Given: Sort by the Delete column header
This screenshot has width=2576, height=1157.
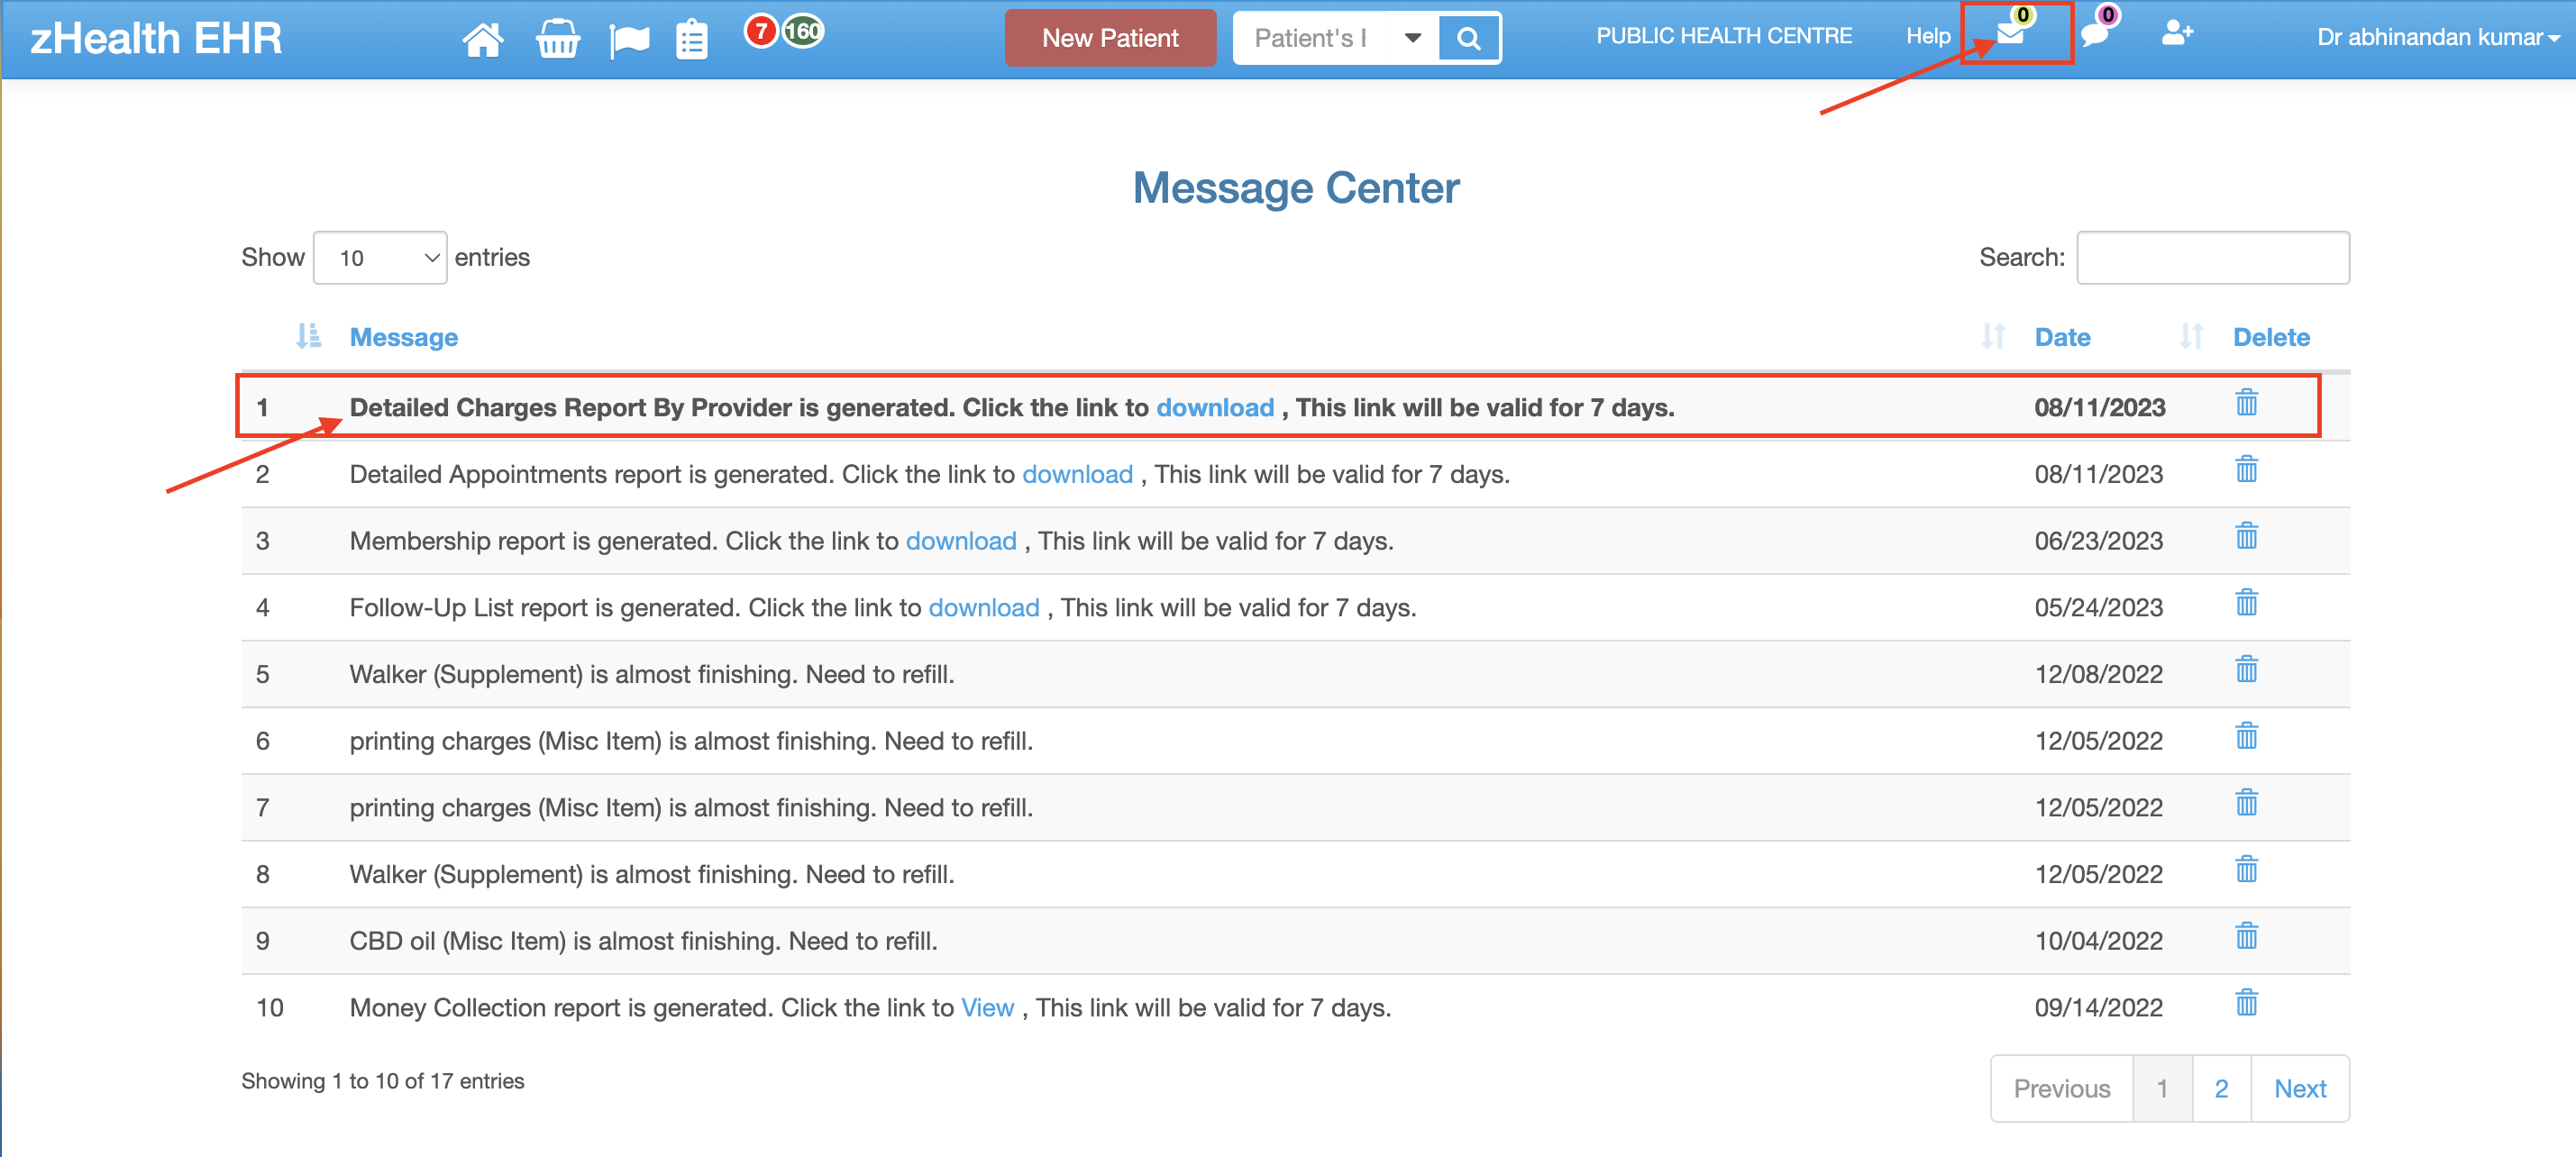Looking at the screenshot, I should pos(2271,337).
